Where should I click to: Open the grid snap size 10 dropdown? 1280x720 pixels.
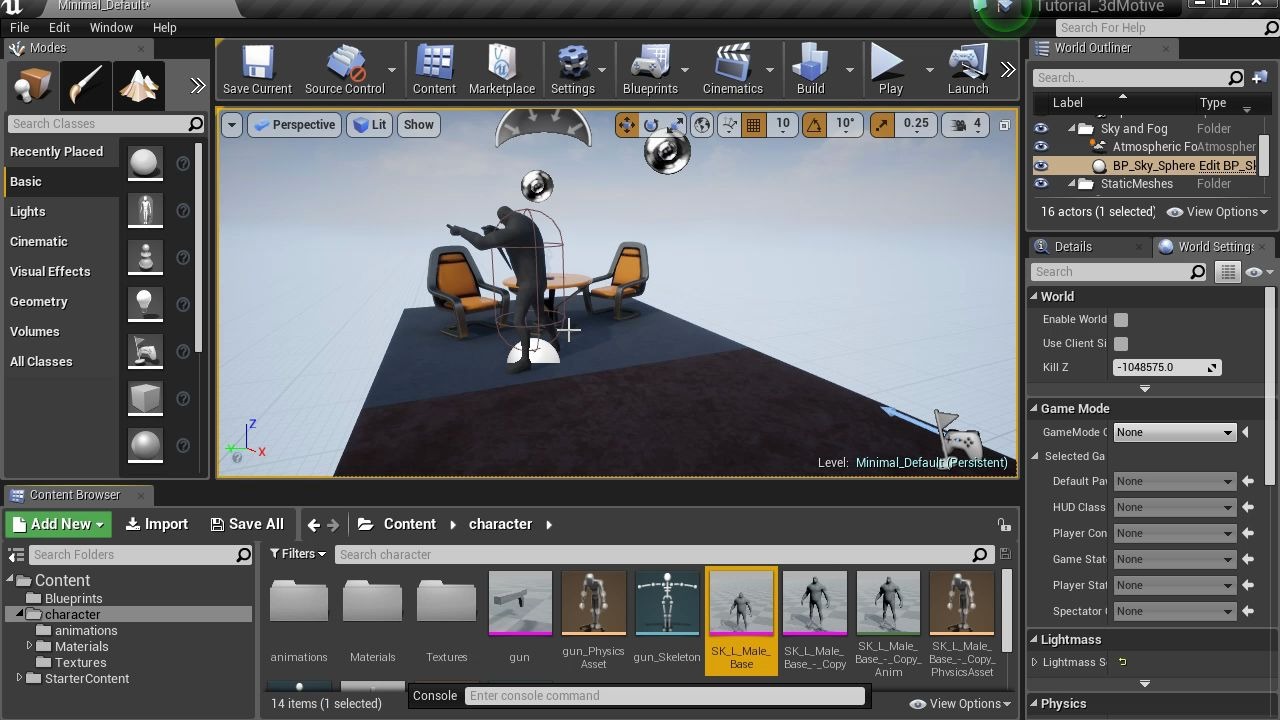tap(782, 124)
